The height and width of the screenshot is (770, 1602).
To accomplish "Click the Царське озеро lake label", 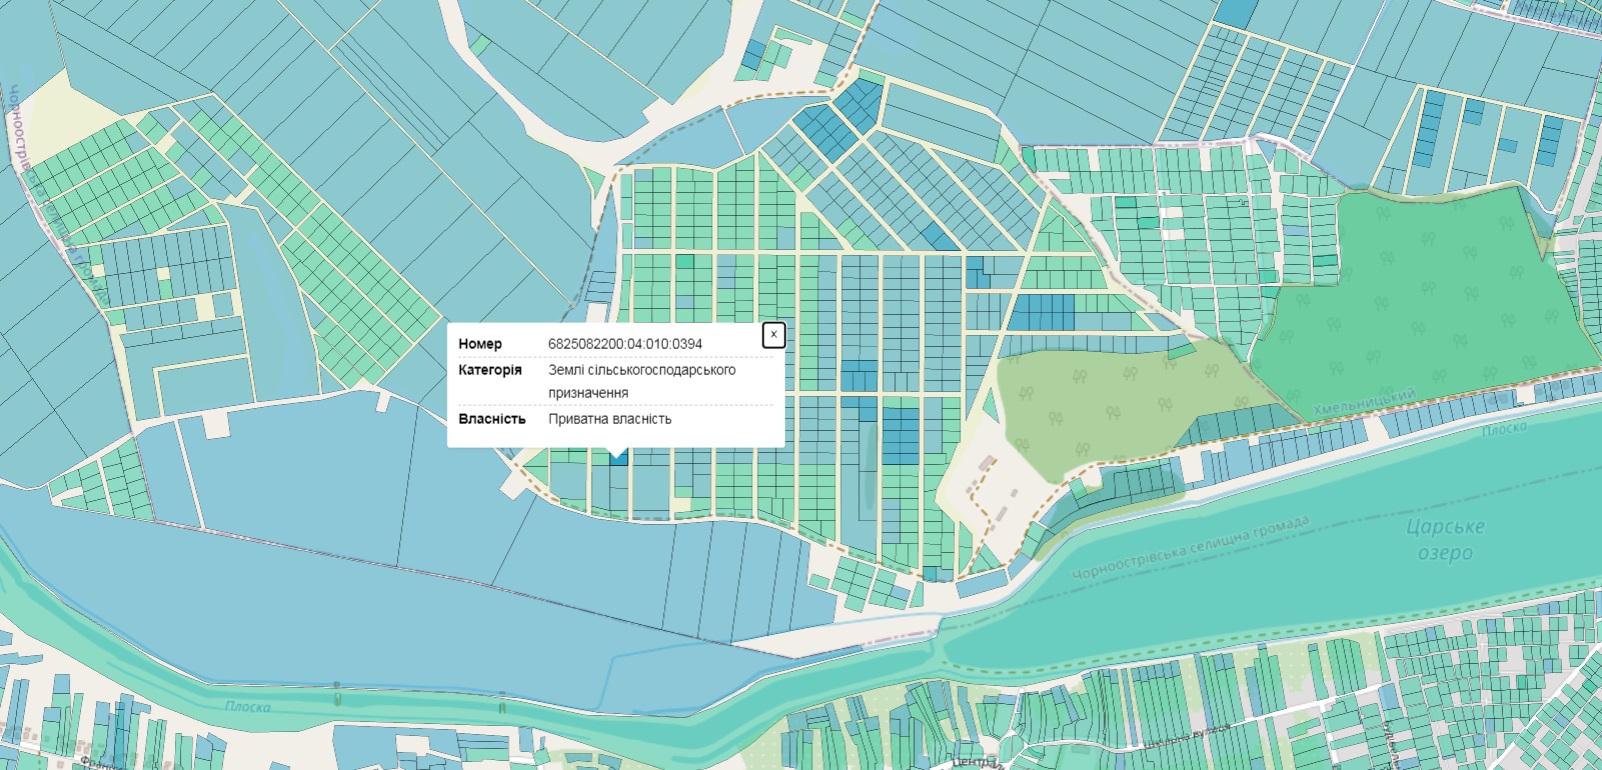I will coord(1445,539).
